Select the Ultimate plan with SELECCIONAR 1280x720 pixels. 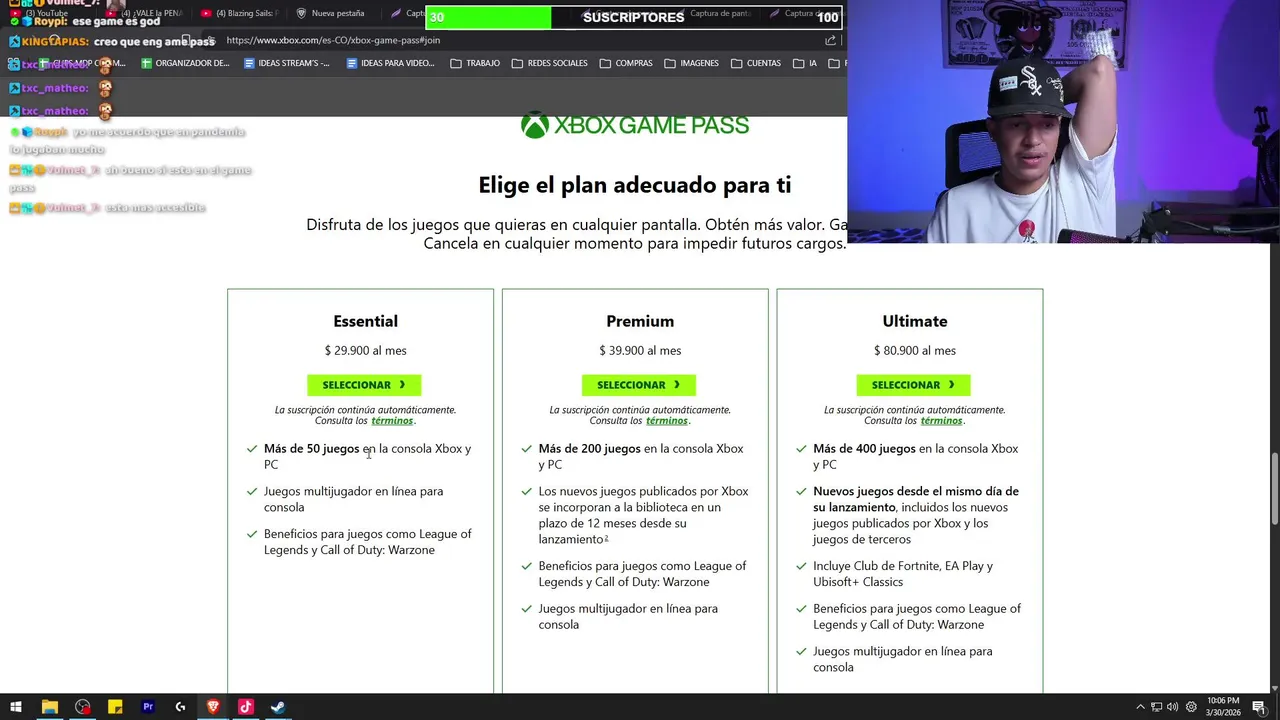tap(913, 385)
